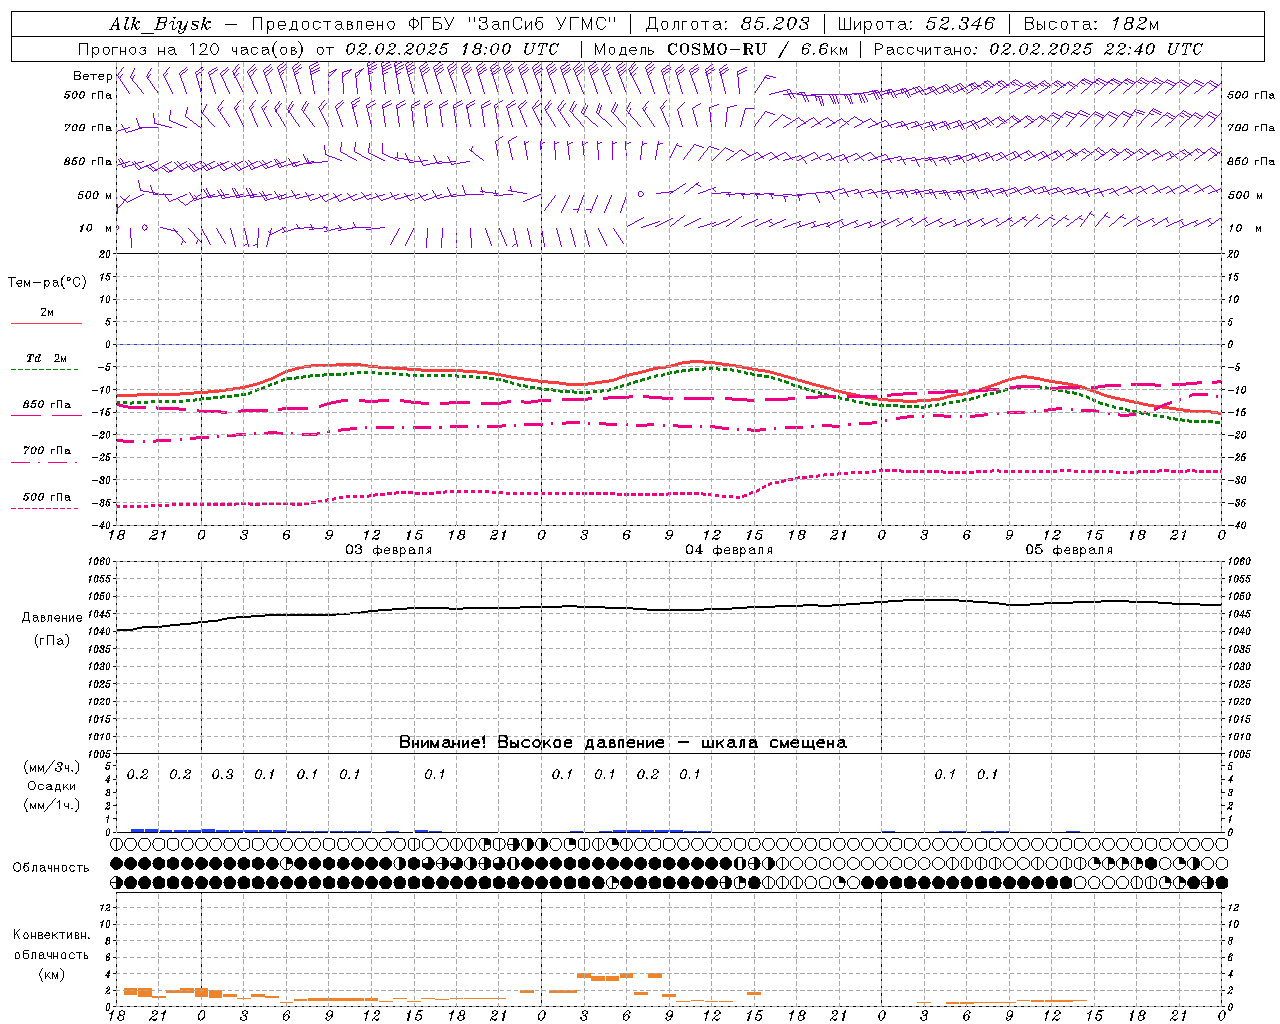Image resolution: width=1280 pixels, height=1024 pixels.
Task: Click the "Внимание! Высокое давление — шкала смещена" warning
Action: pos(623,742)
